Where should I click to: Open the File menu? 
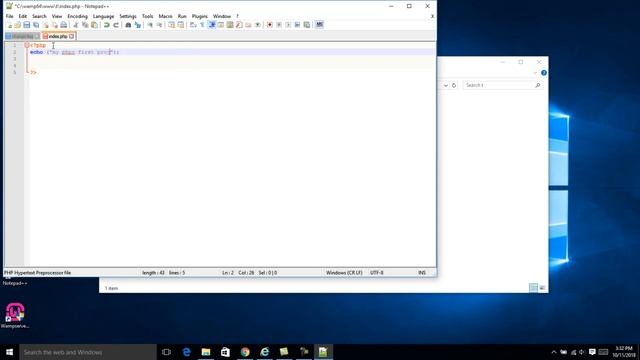tap(10, 16)
